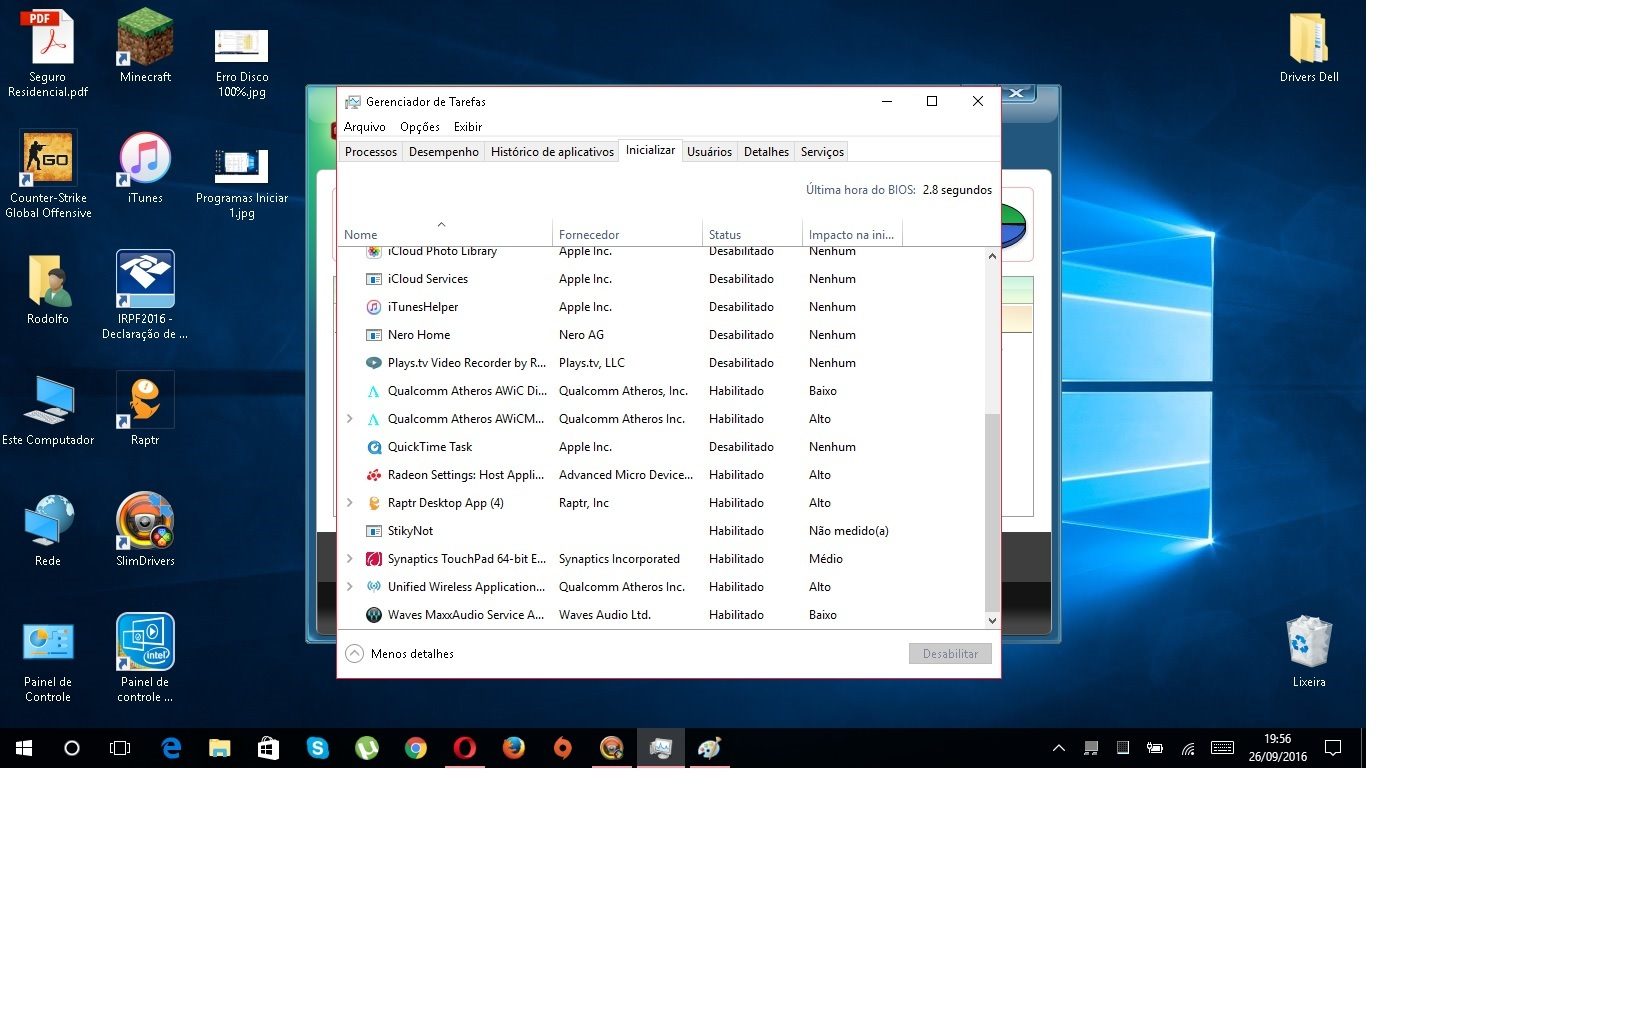1650x1010 pixels.
Task: Select the iTunesHelper startup entry
Action: (x=661, y=307)
